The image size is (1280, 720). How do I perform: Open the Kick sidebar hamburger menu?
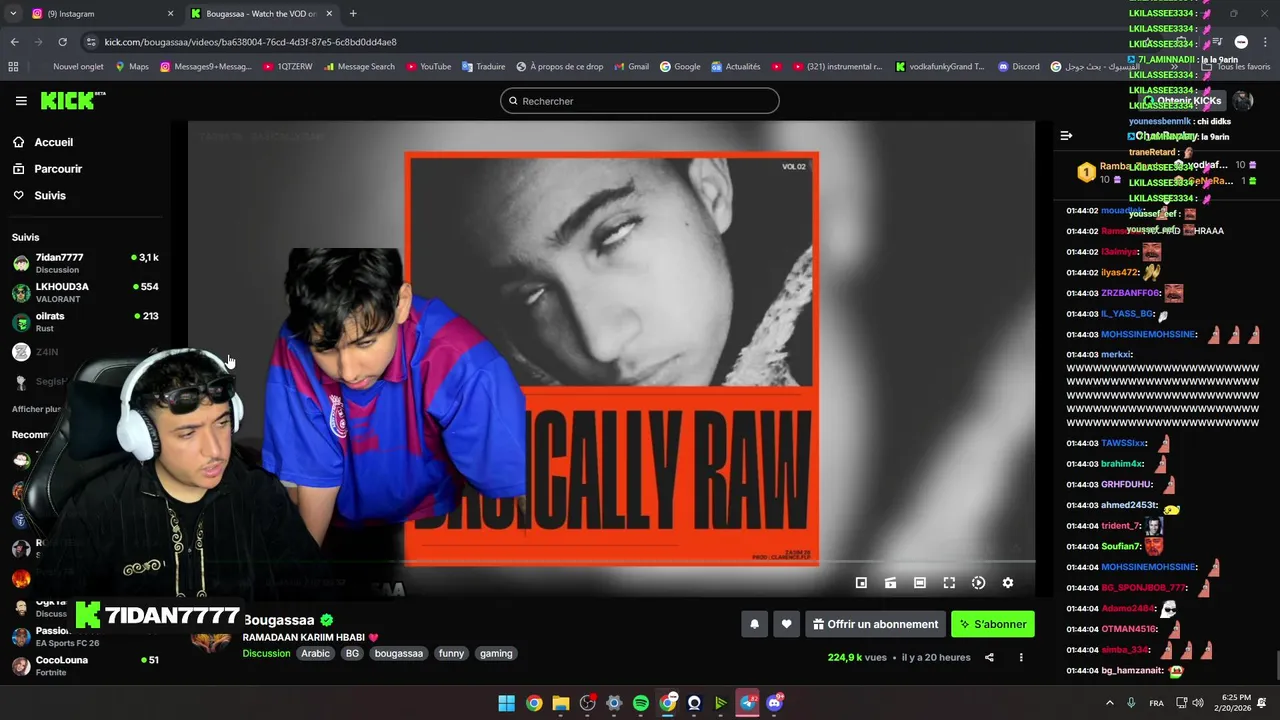[21, 101]
